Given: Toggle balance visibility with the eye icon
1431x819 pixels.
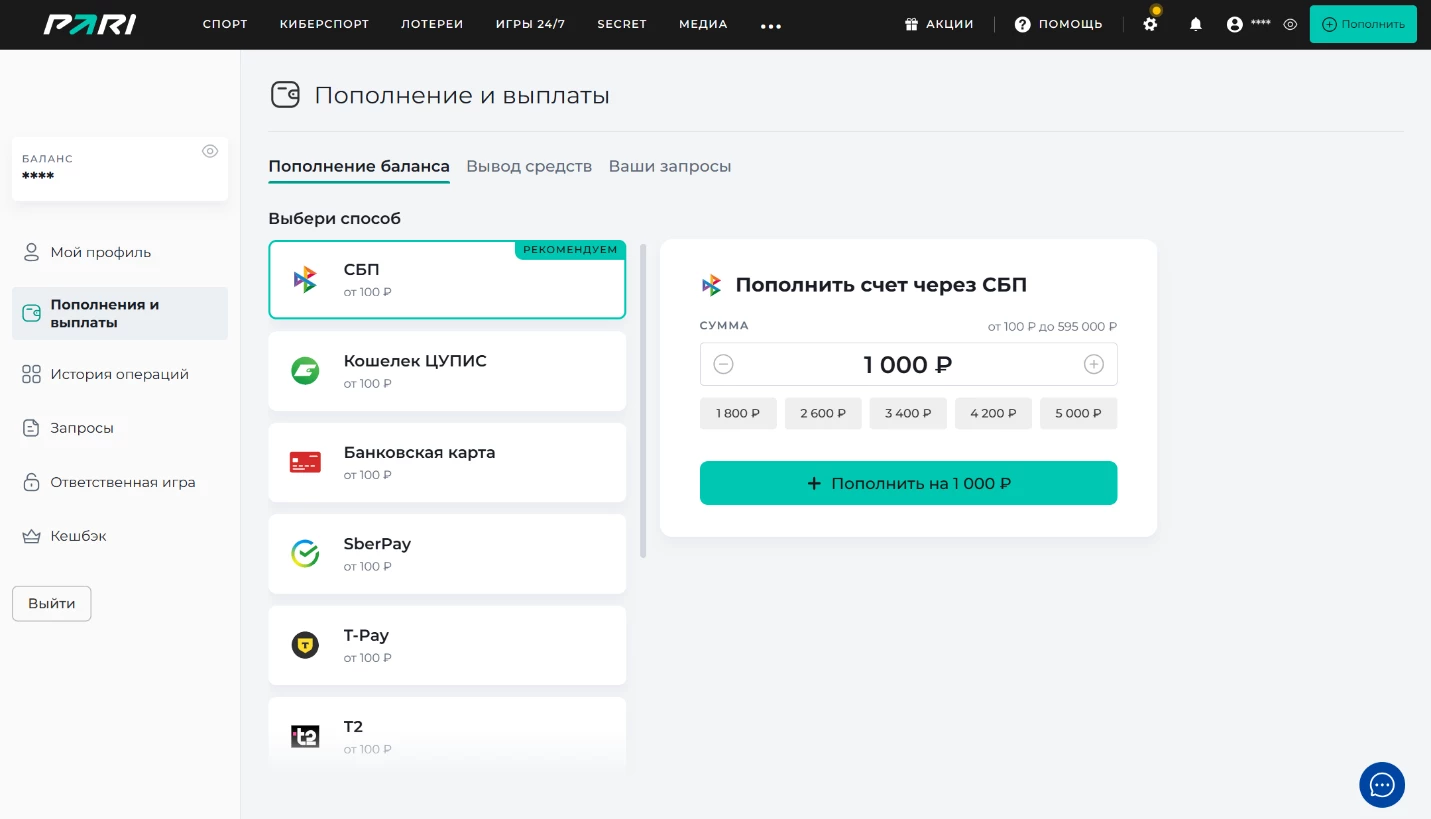Looking at the screenshot, I should pyautogui.click(x=210, y=151).
